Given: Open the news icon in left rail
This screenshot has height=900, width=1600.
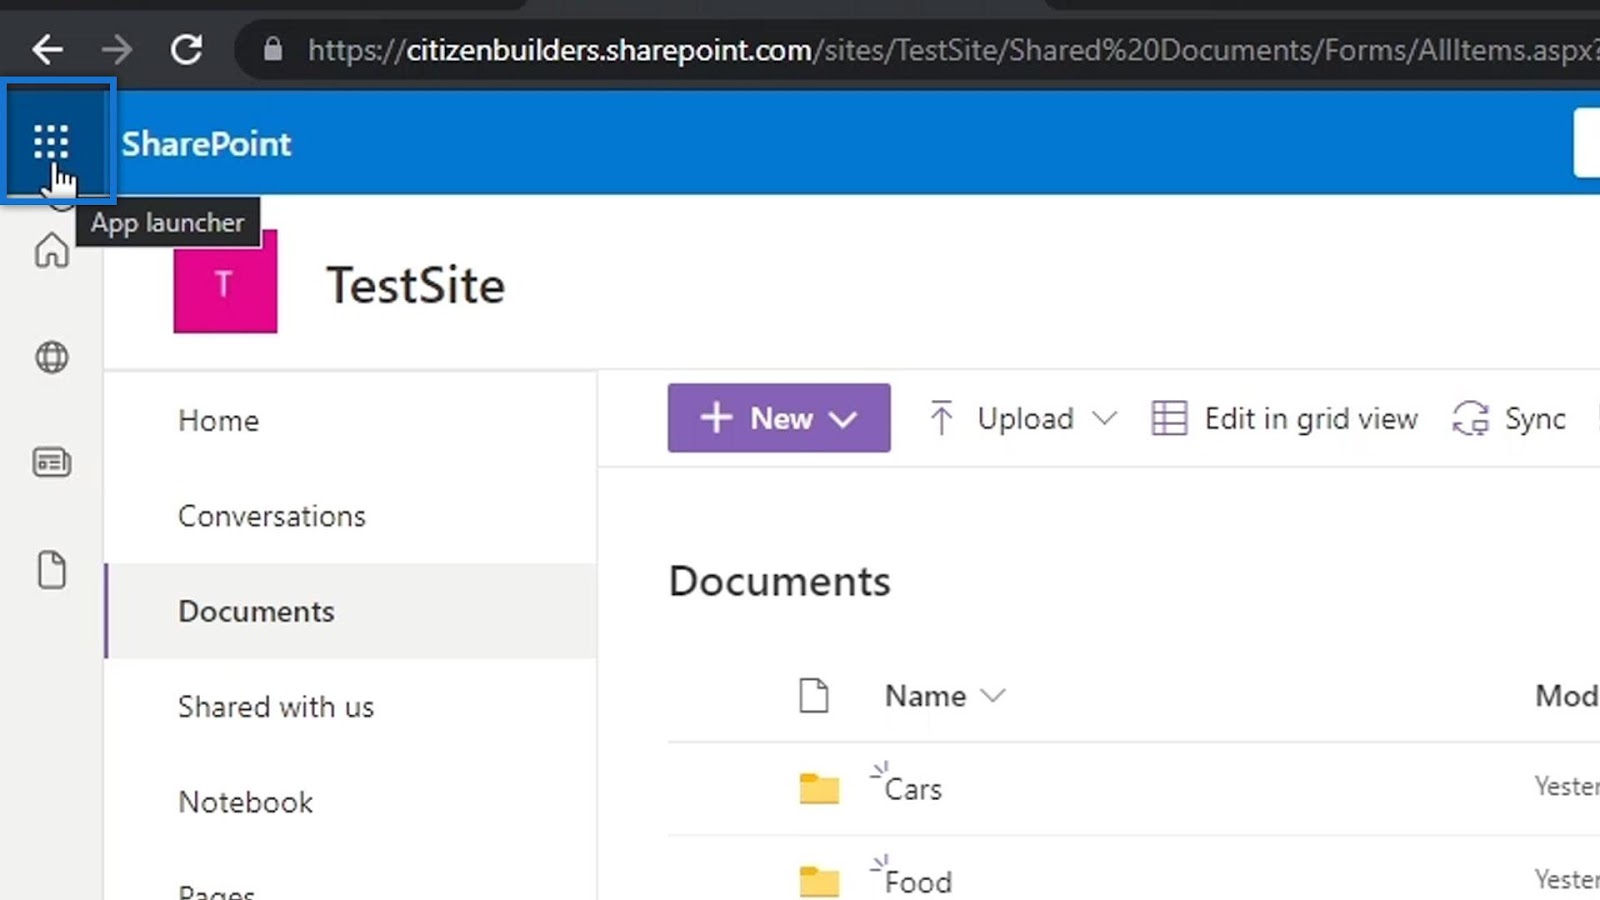Looking at the screenshot, I should 52,462.
